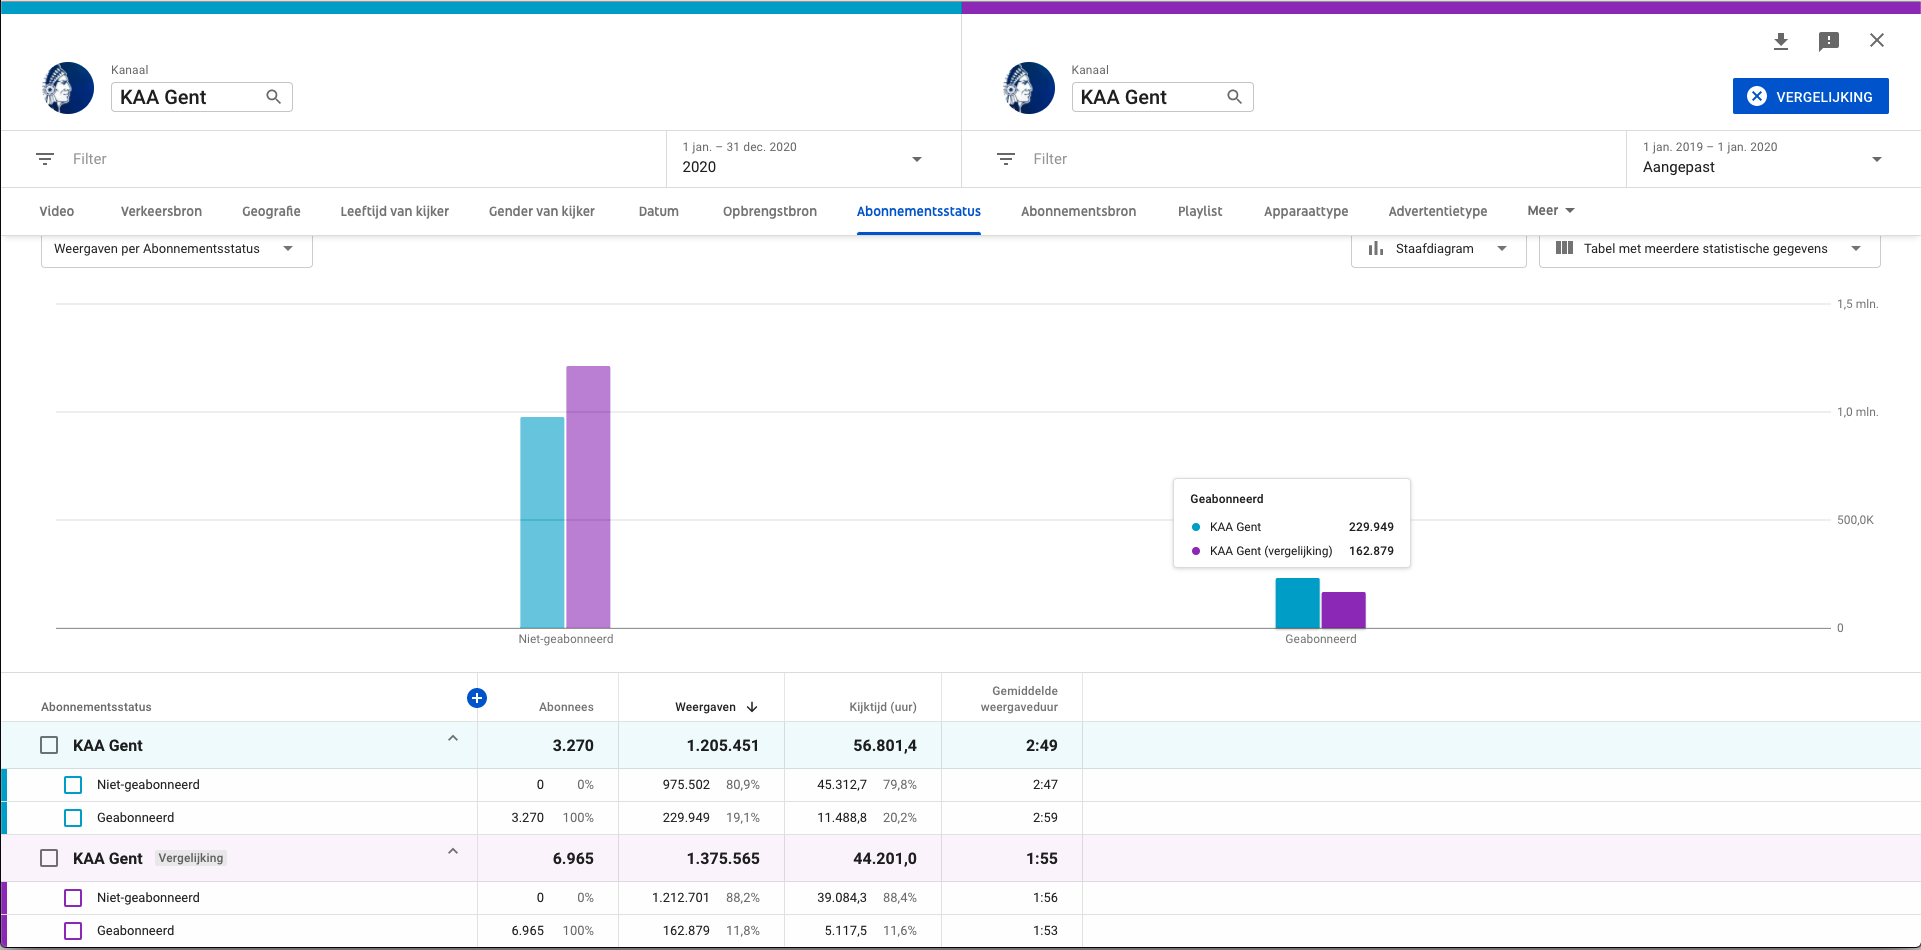Check blue Niet-geabonneerd row checkbox

[73, 785]
